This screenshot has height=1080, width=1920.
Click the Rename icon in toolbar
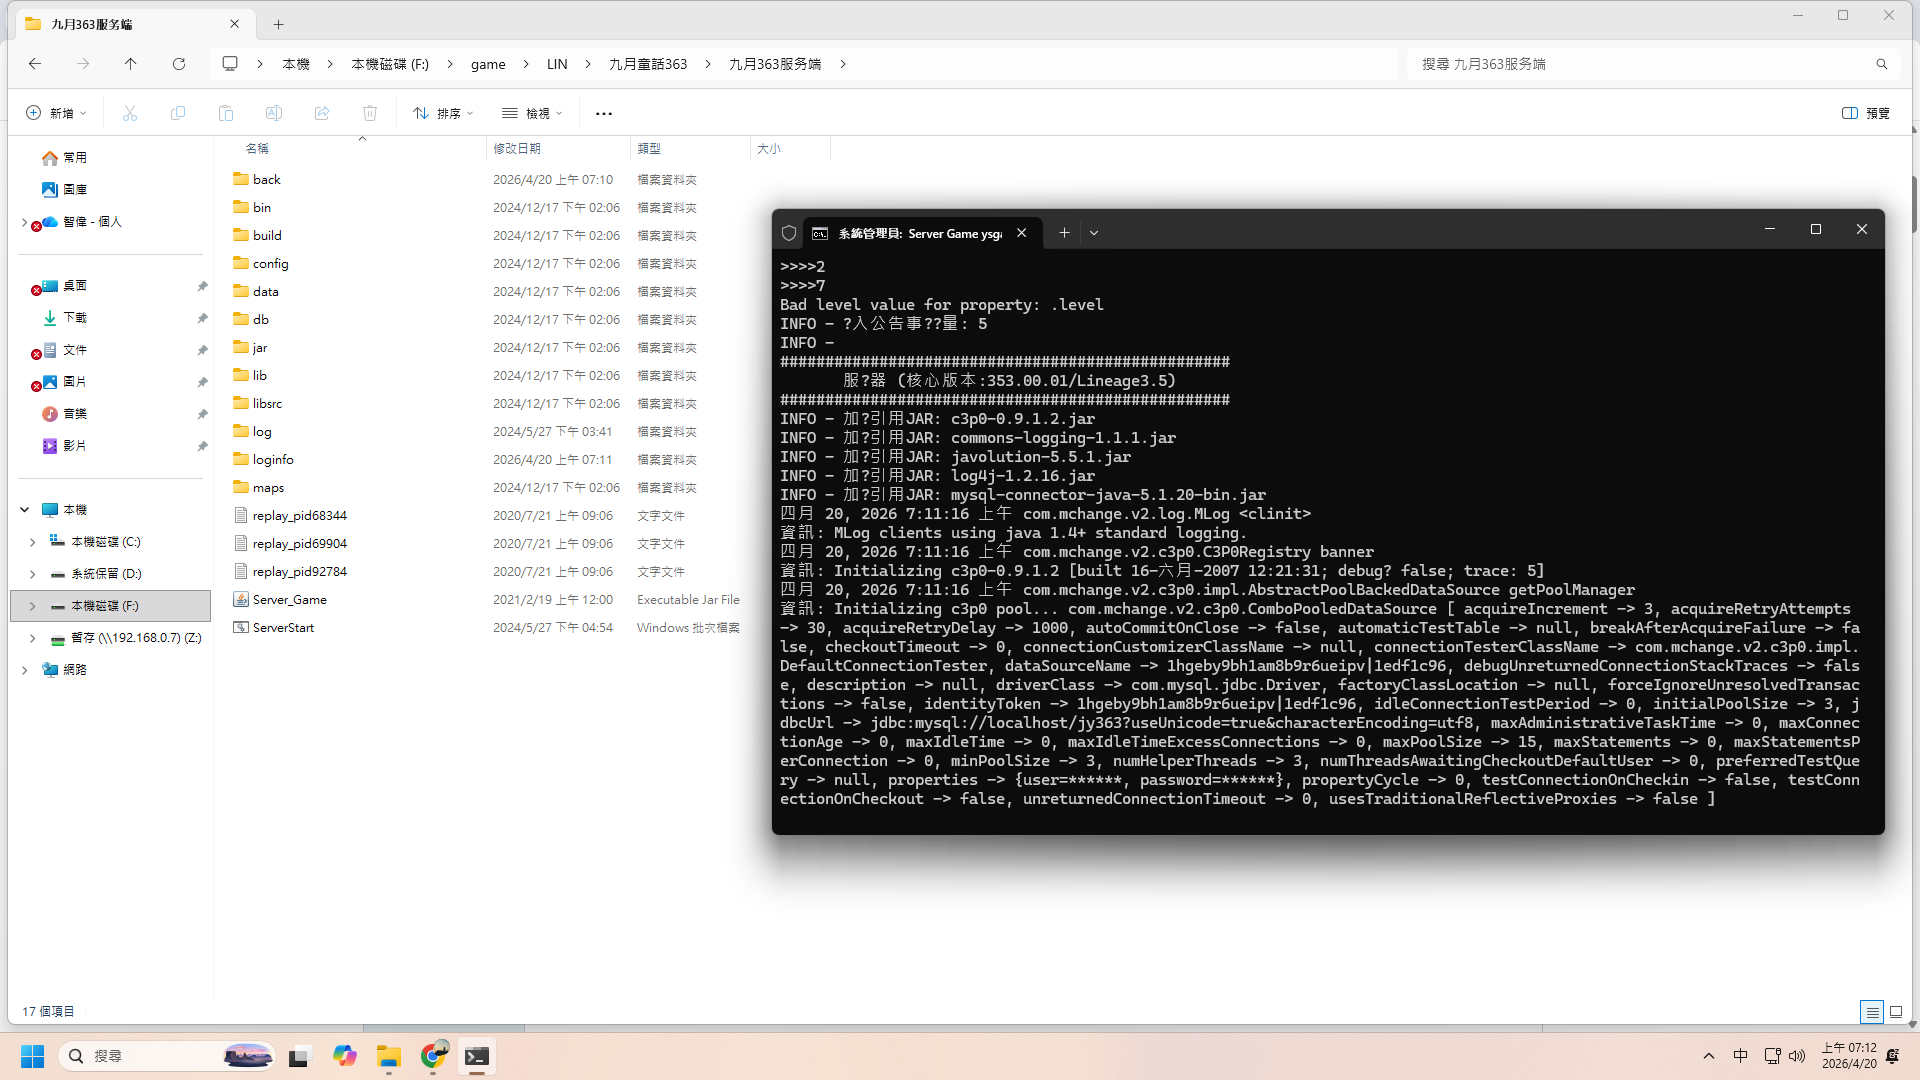click(x=274, y=113)
